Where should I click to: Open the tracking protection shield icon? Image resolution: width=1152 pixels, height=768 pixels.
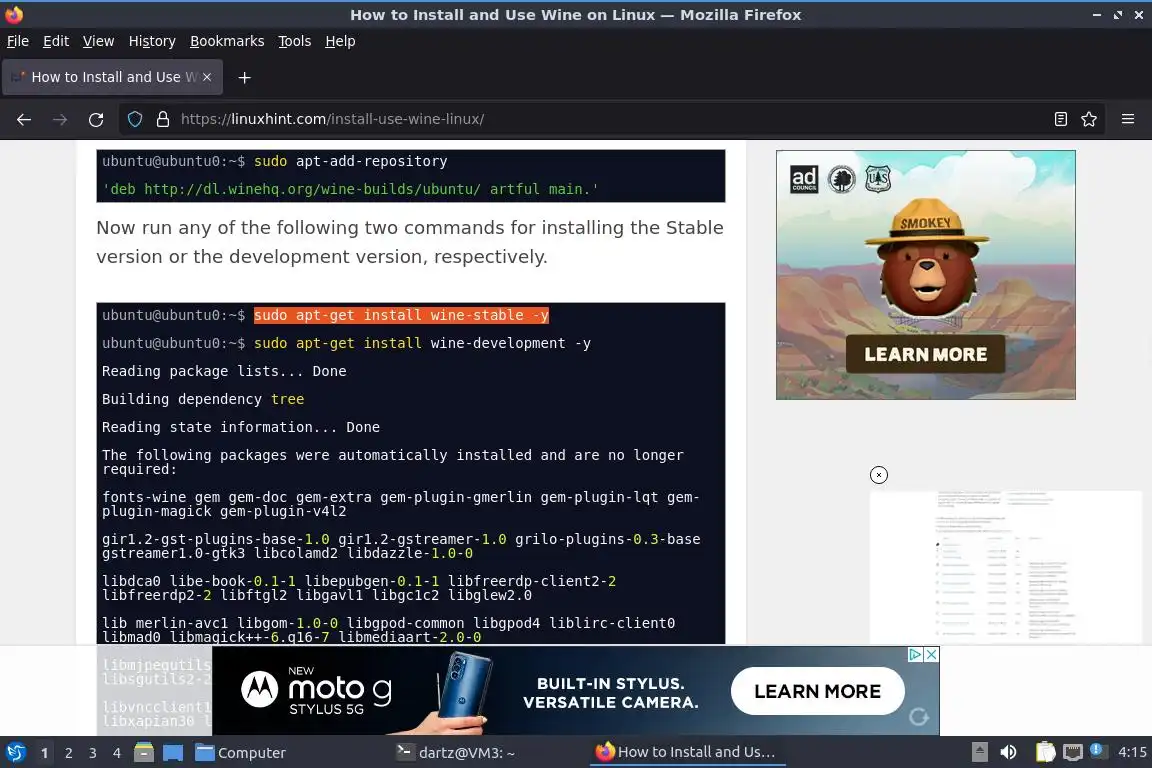click(135, 119)
